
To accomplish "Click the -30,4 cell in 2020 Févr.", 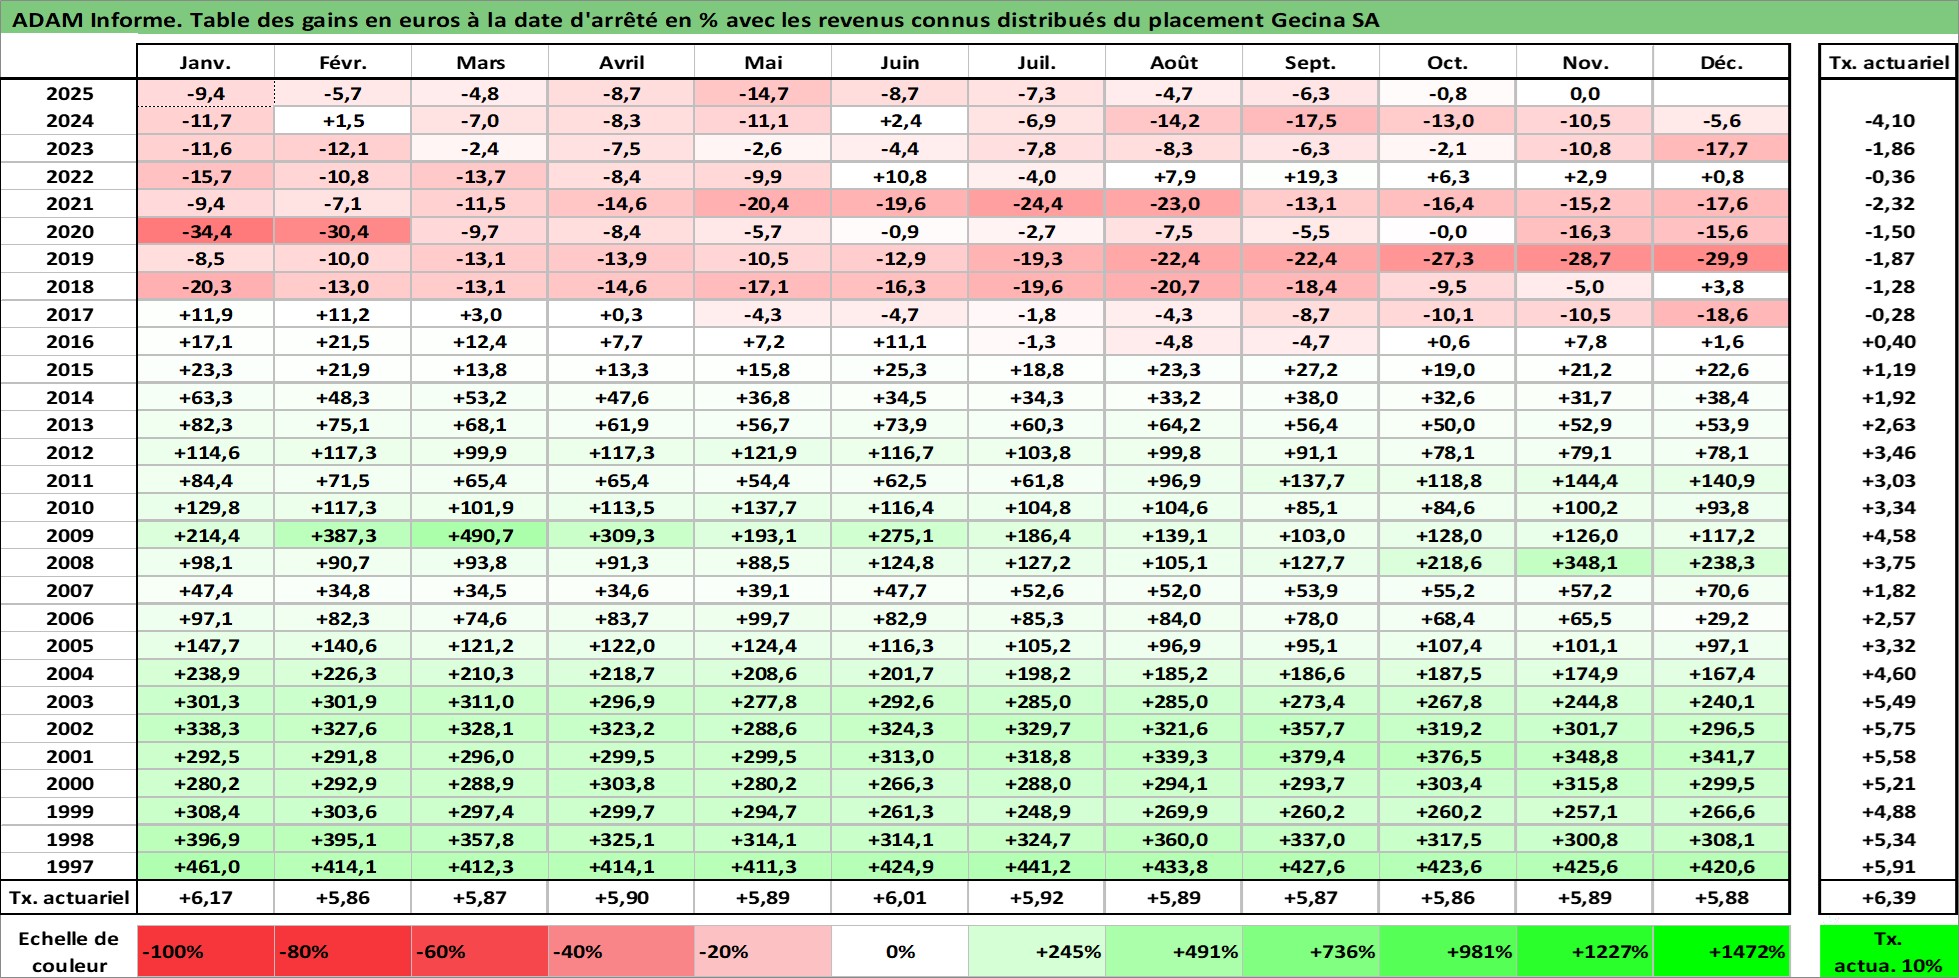I will (x=343, y=231).
